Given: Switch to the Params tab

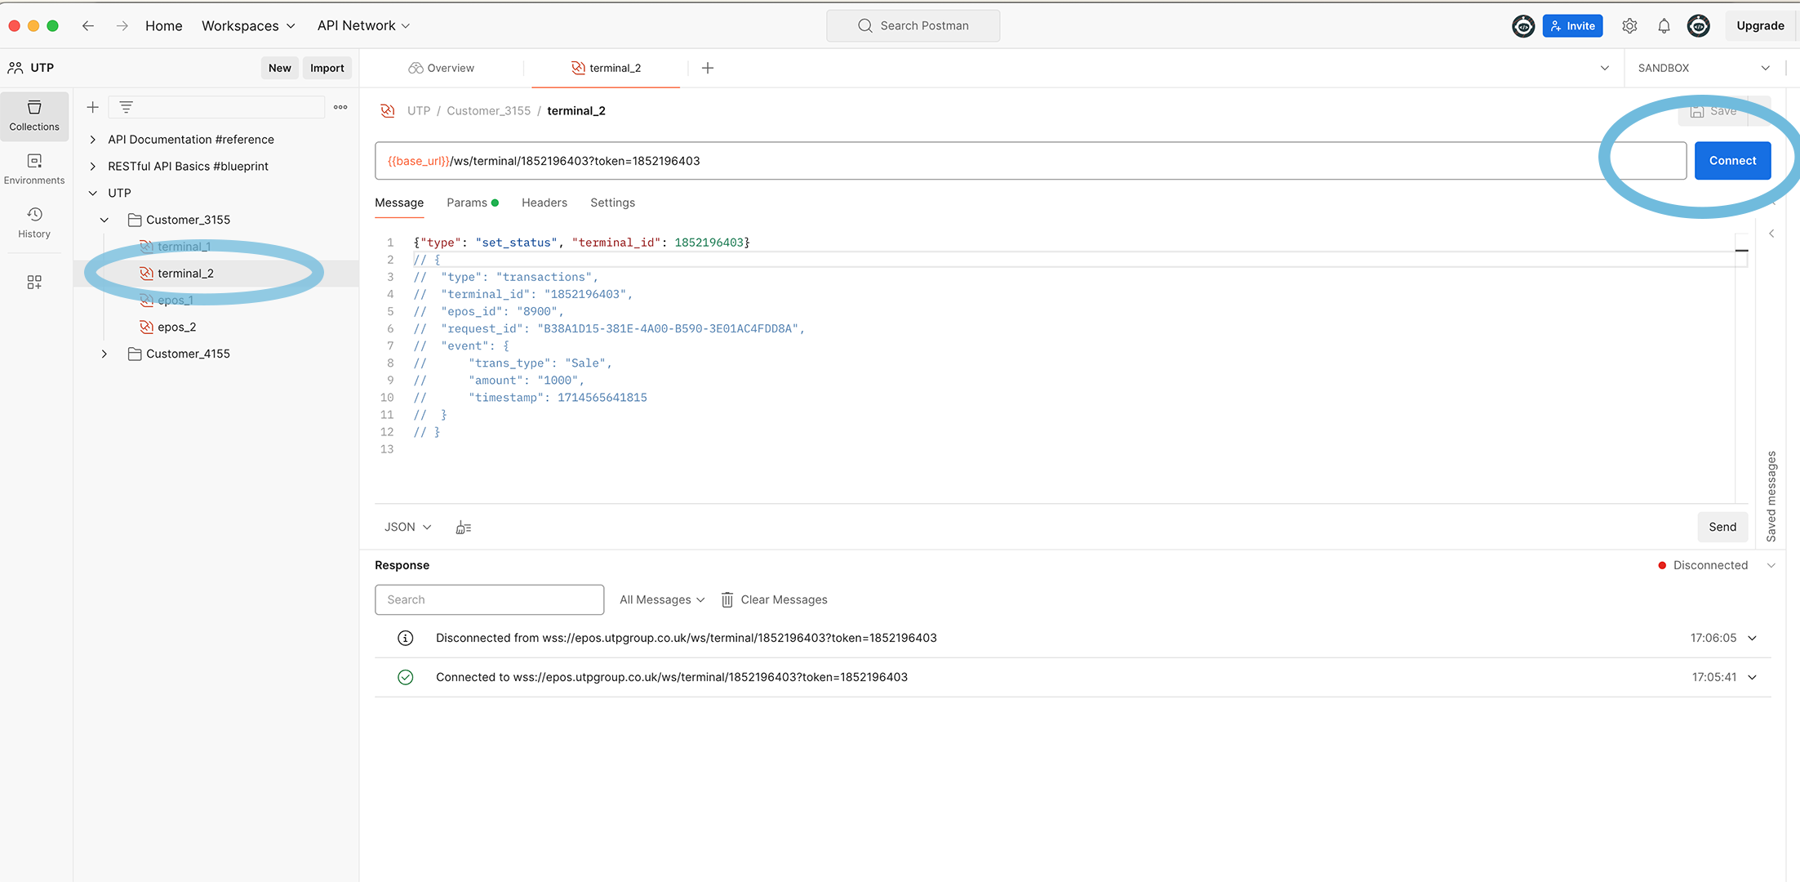Looking at the screenshot, I should tap(467, 203).
